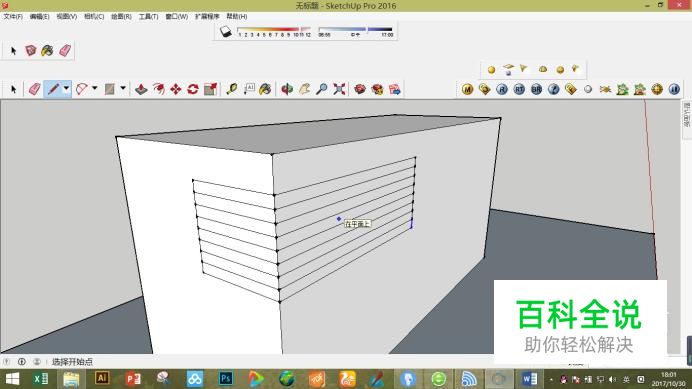692x389 pixels.
Task: Select the Rotate tool
Action: coord(193,89)
